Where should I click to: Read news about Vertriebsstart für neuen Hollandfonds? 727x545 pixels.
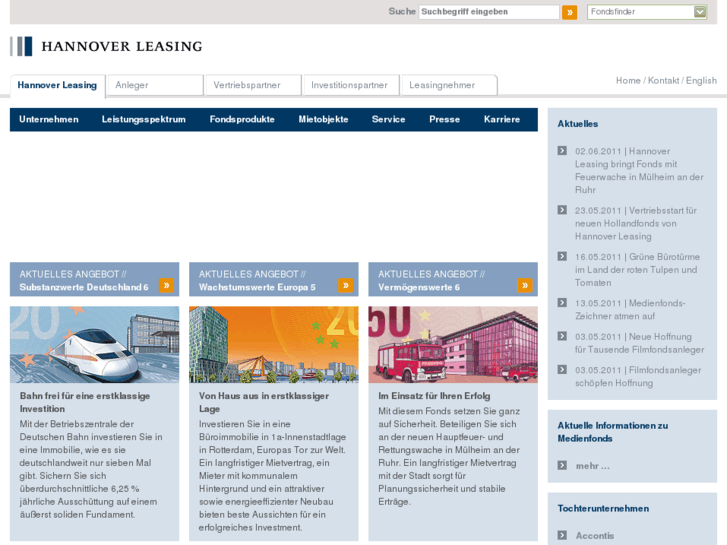point(636,224)
